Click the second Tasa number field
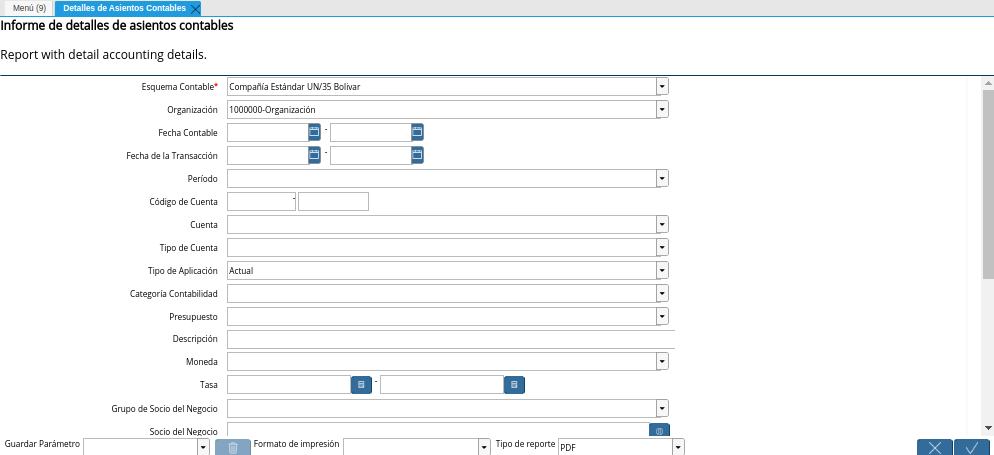This screenshot has width=994, height=455. [442, 385]
